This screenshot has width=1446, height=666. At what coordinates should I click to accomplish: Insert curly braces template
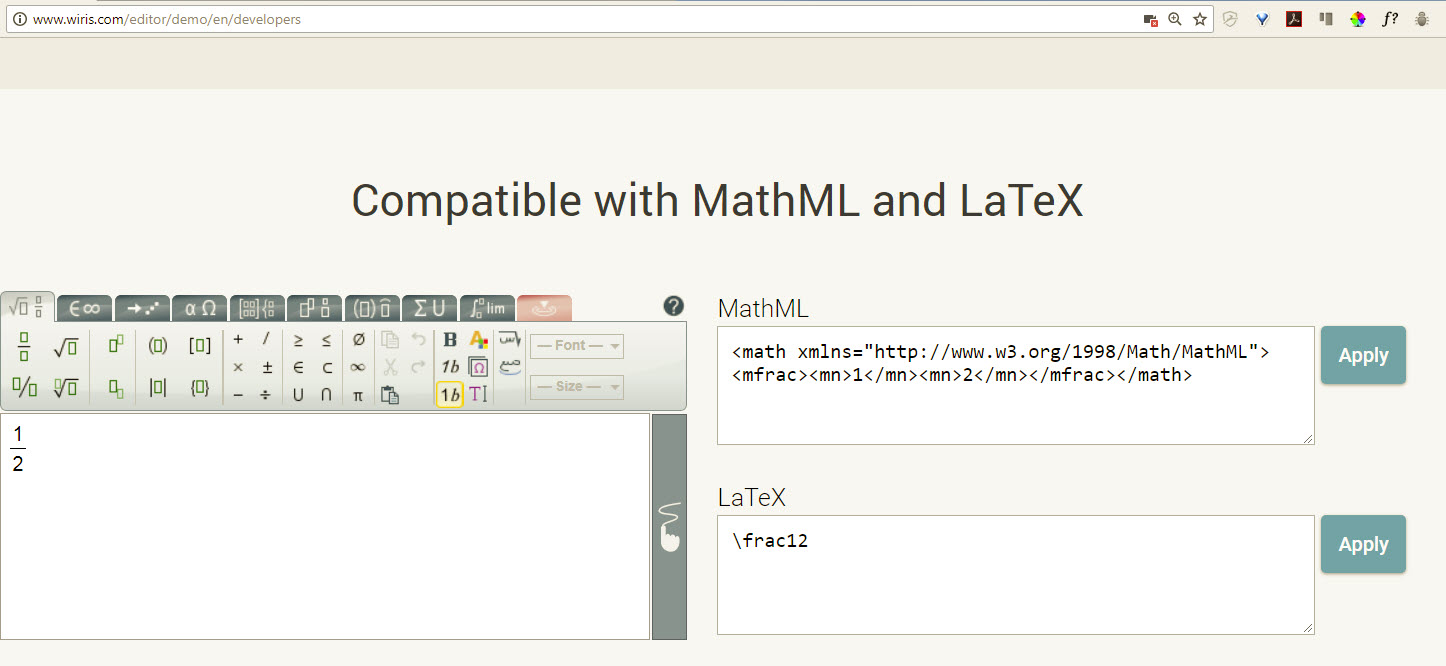tap(200, 388)
